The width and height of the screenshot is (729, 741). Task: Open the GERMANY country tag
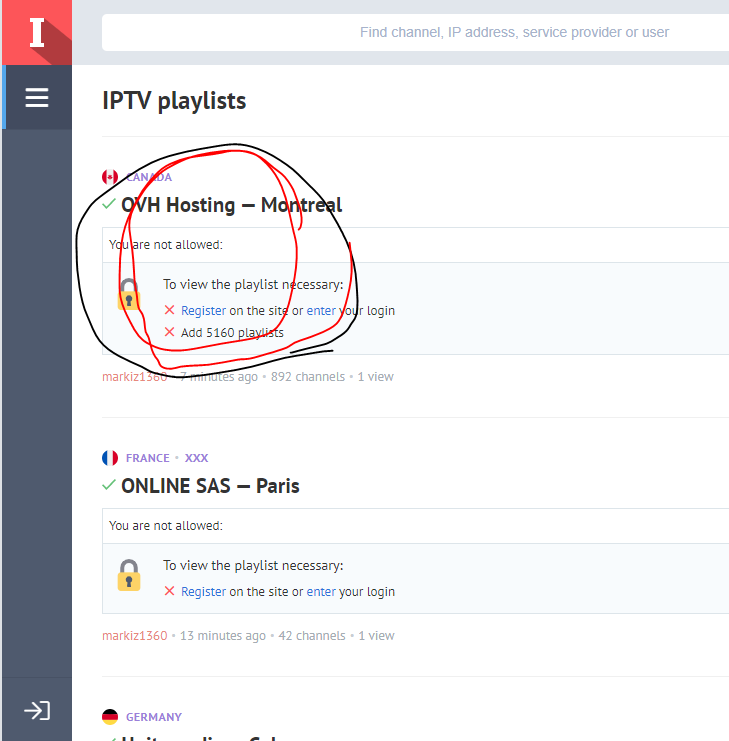(x=154, y=717)
